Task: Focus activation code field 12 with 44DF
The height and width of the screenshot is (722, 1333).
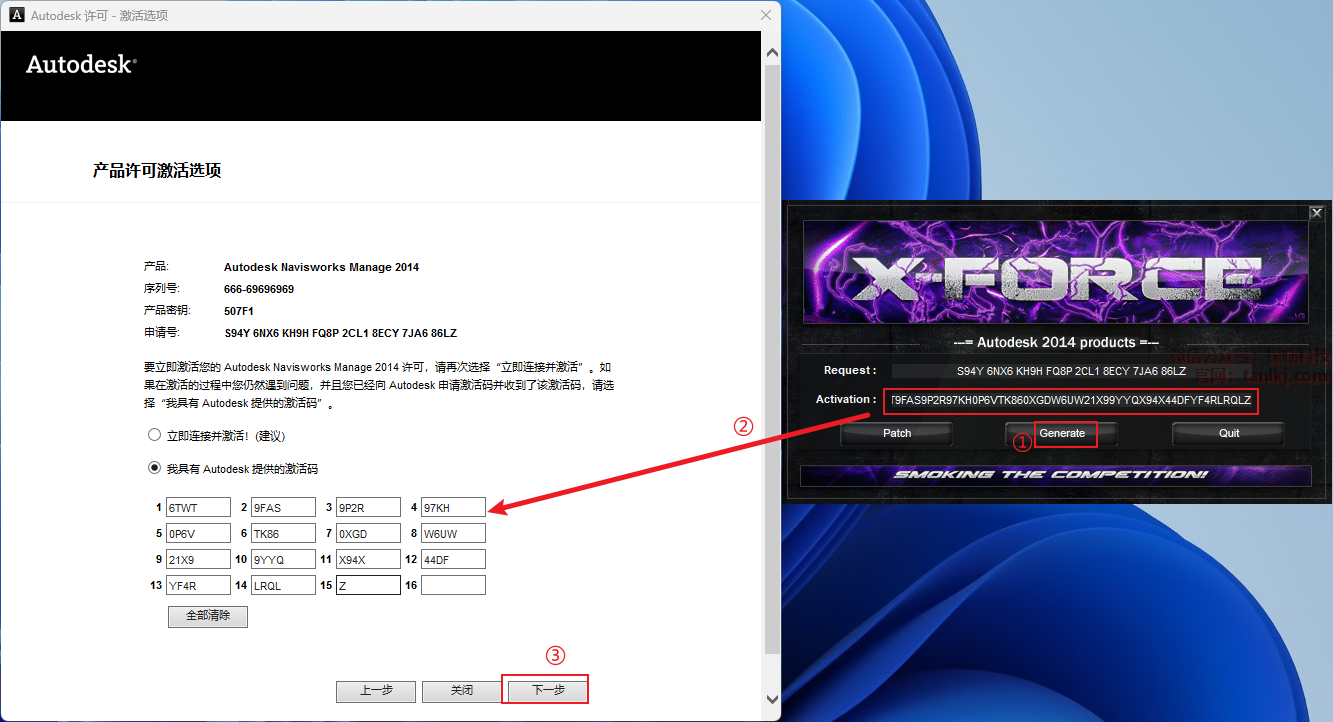Action: coord(453,559)
